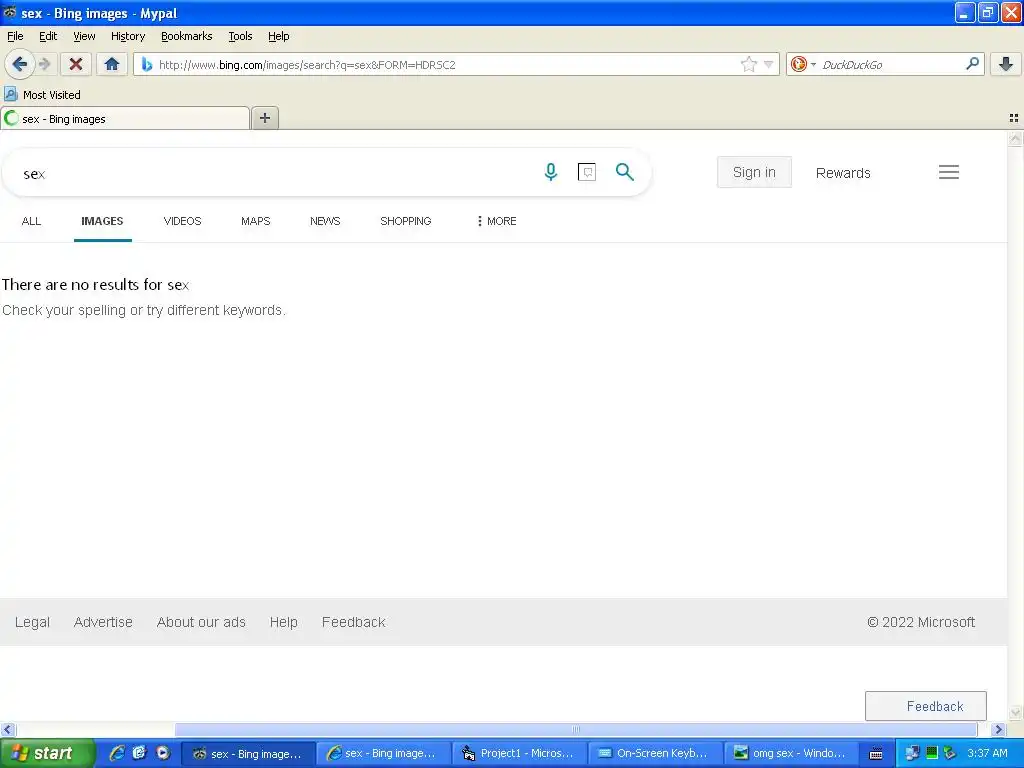Switch to Mypal sex - Bing images taskbar item
The width and height of the screenshot is (1024, 768).
(248, 753)
